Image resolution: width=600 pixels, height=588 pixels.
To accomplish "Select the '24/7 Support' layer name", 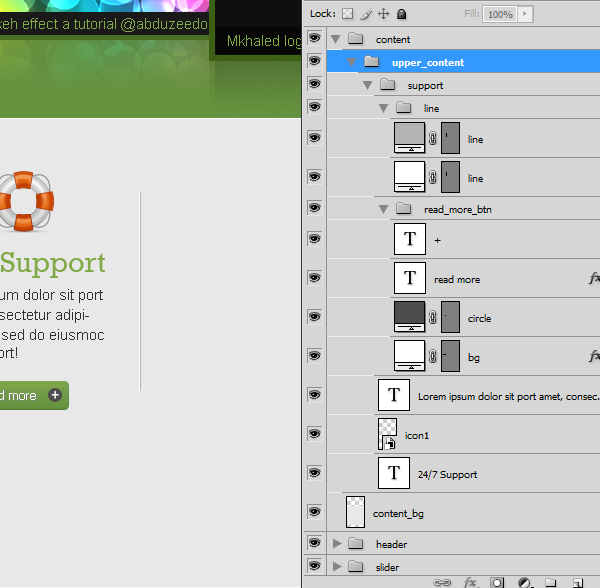I will 447,474.
